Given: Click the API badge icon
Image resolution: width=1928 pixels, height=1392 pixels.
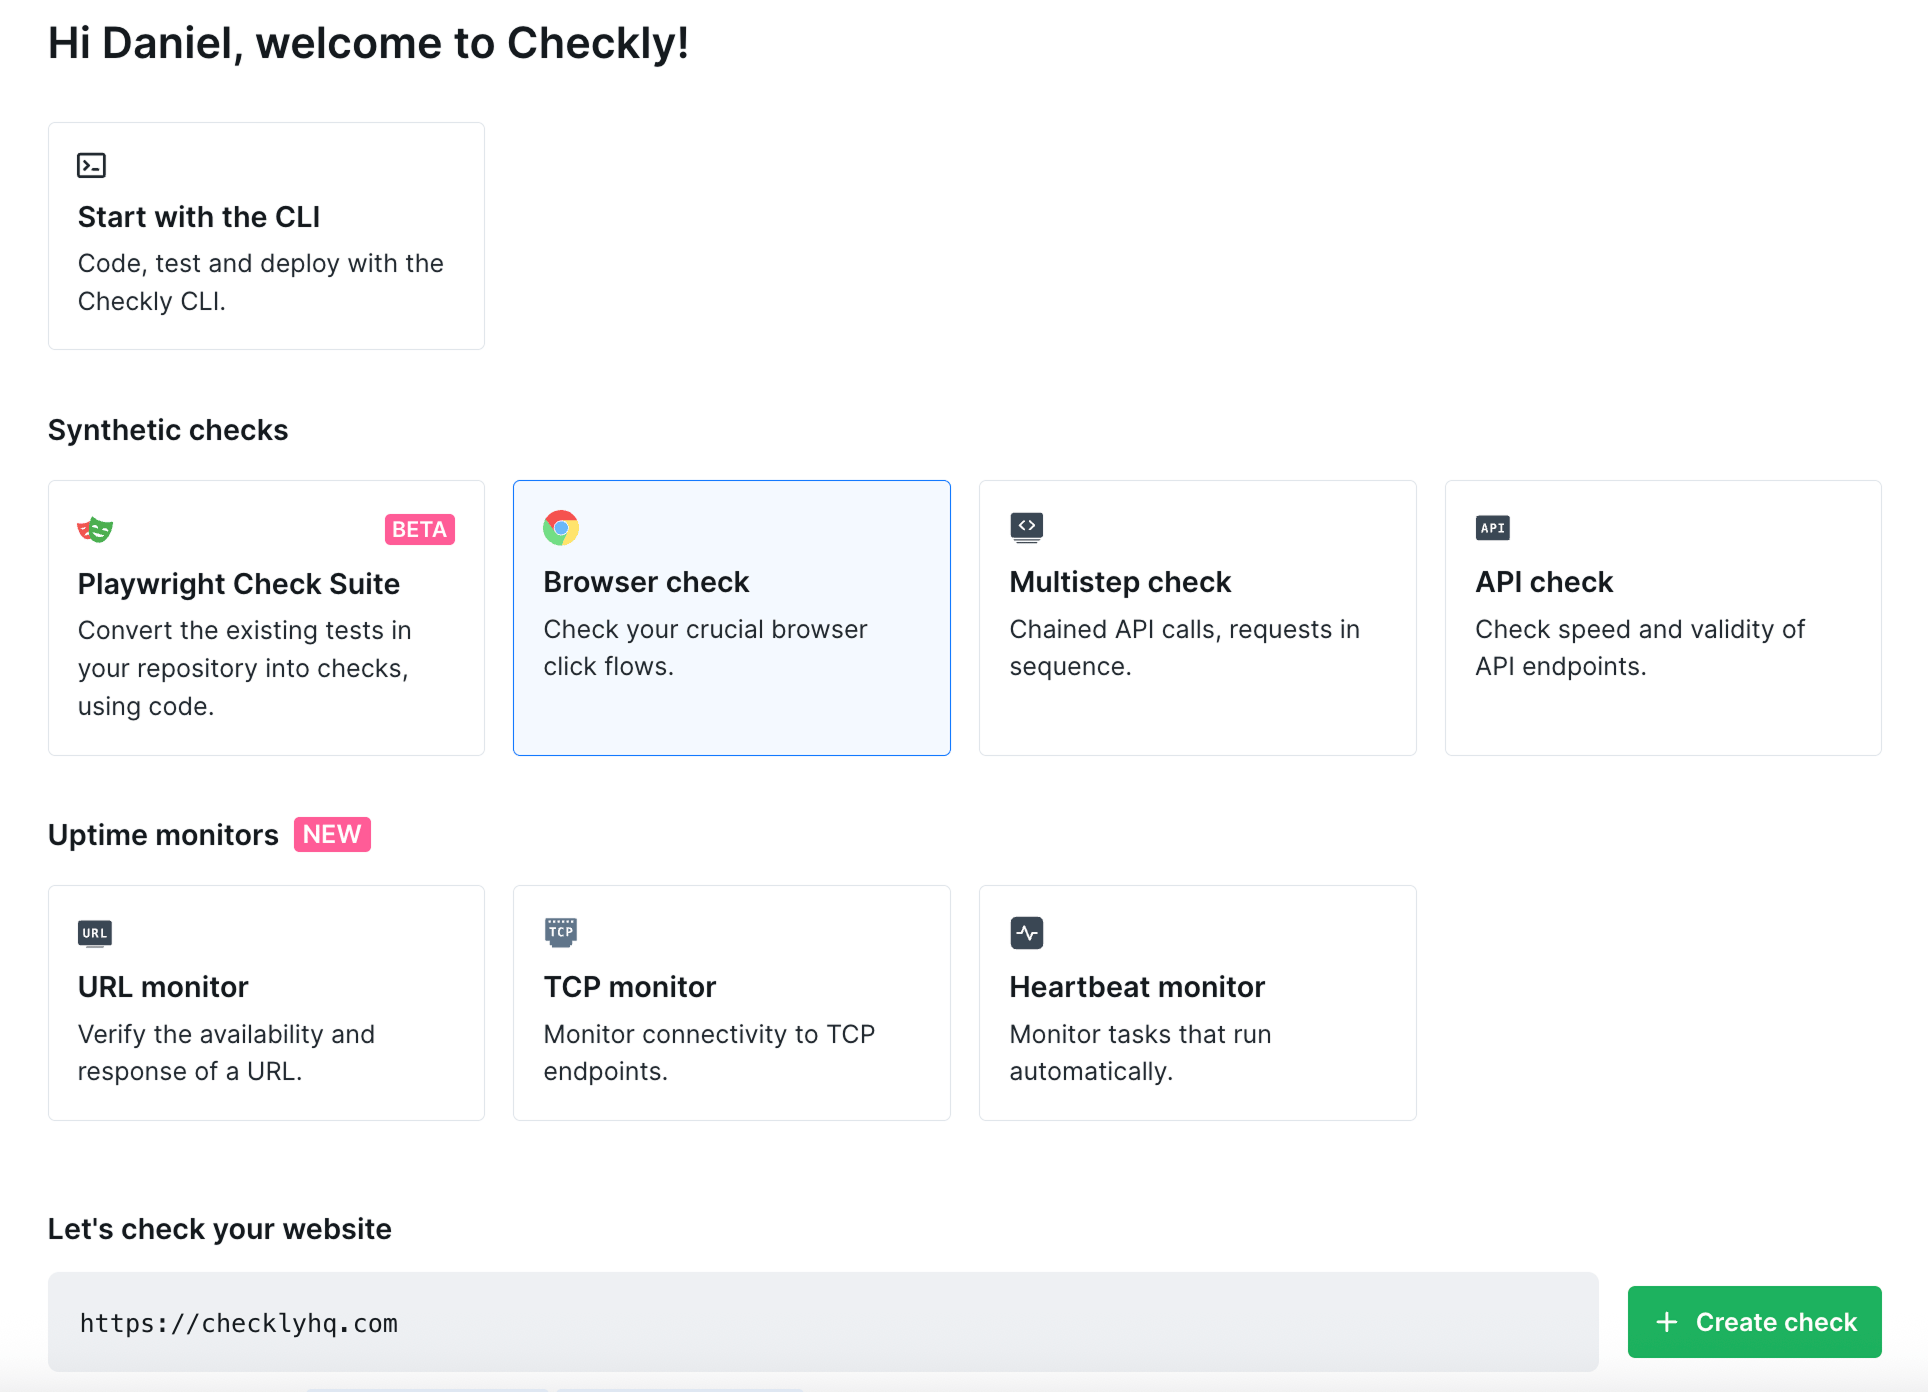Looking at the screenshot, I should pos(1492,527).
